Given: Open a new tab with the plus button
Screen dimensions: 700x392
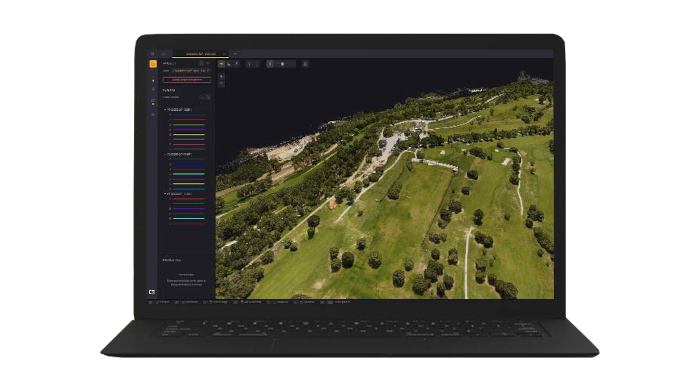Looking at the screenshot, I should click(x=235, y=54).
